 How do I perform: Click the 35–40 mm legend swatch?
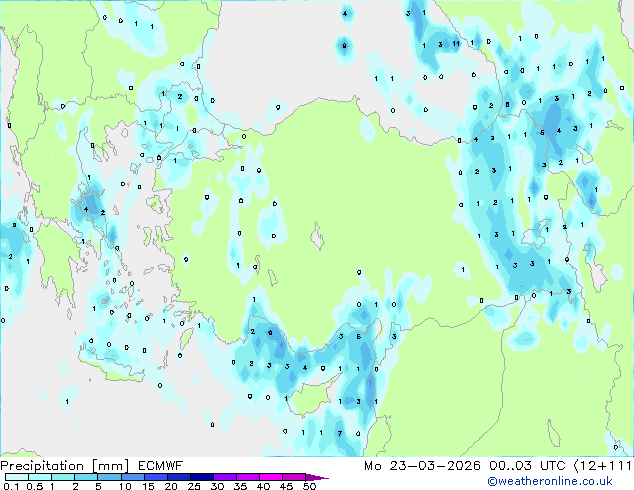(247, 477)
